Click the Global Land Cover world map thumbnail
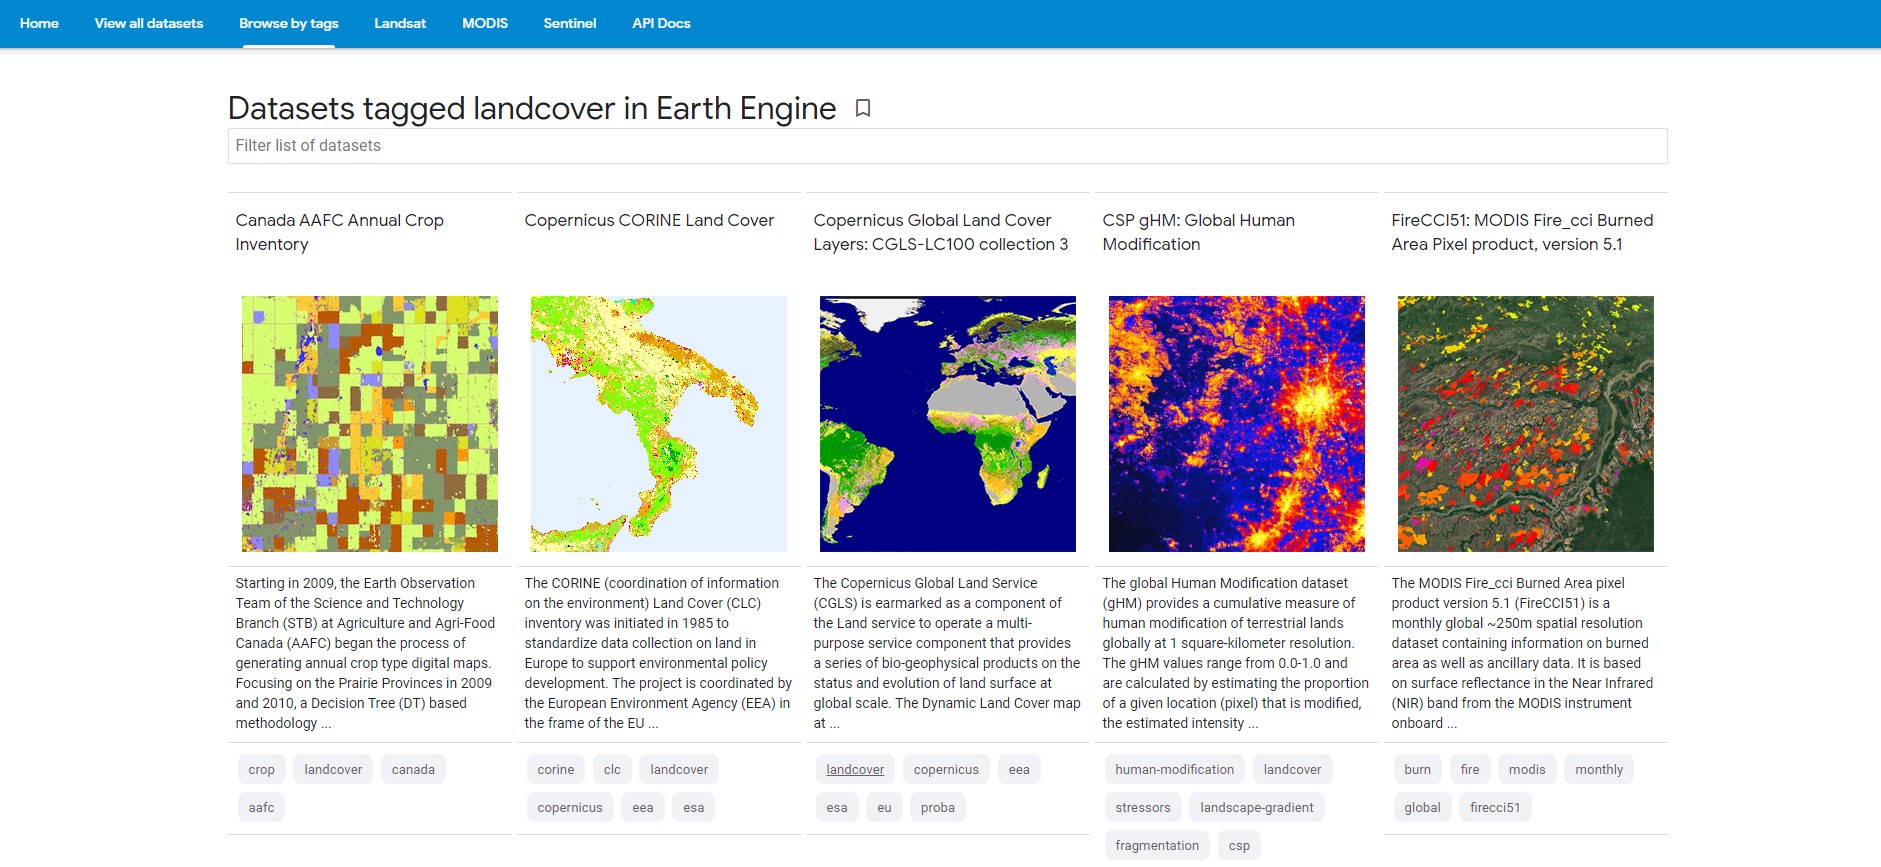This screenshot has width=1881, height=867. point(947,424)
